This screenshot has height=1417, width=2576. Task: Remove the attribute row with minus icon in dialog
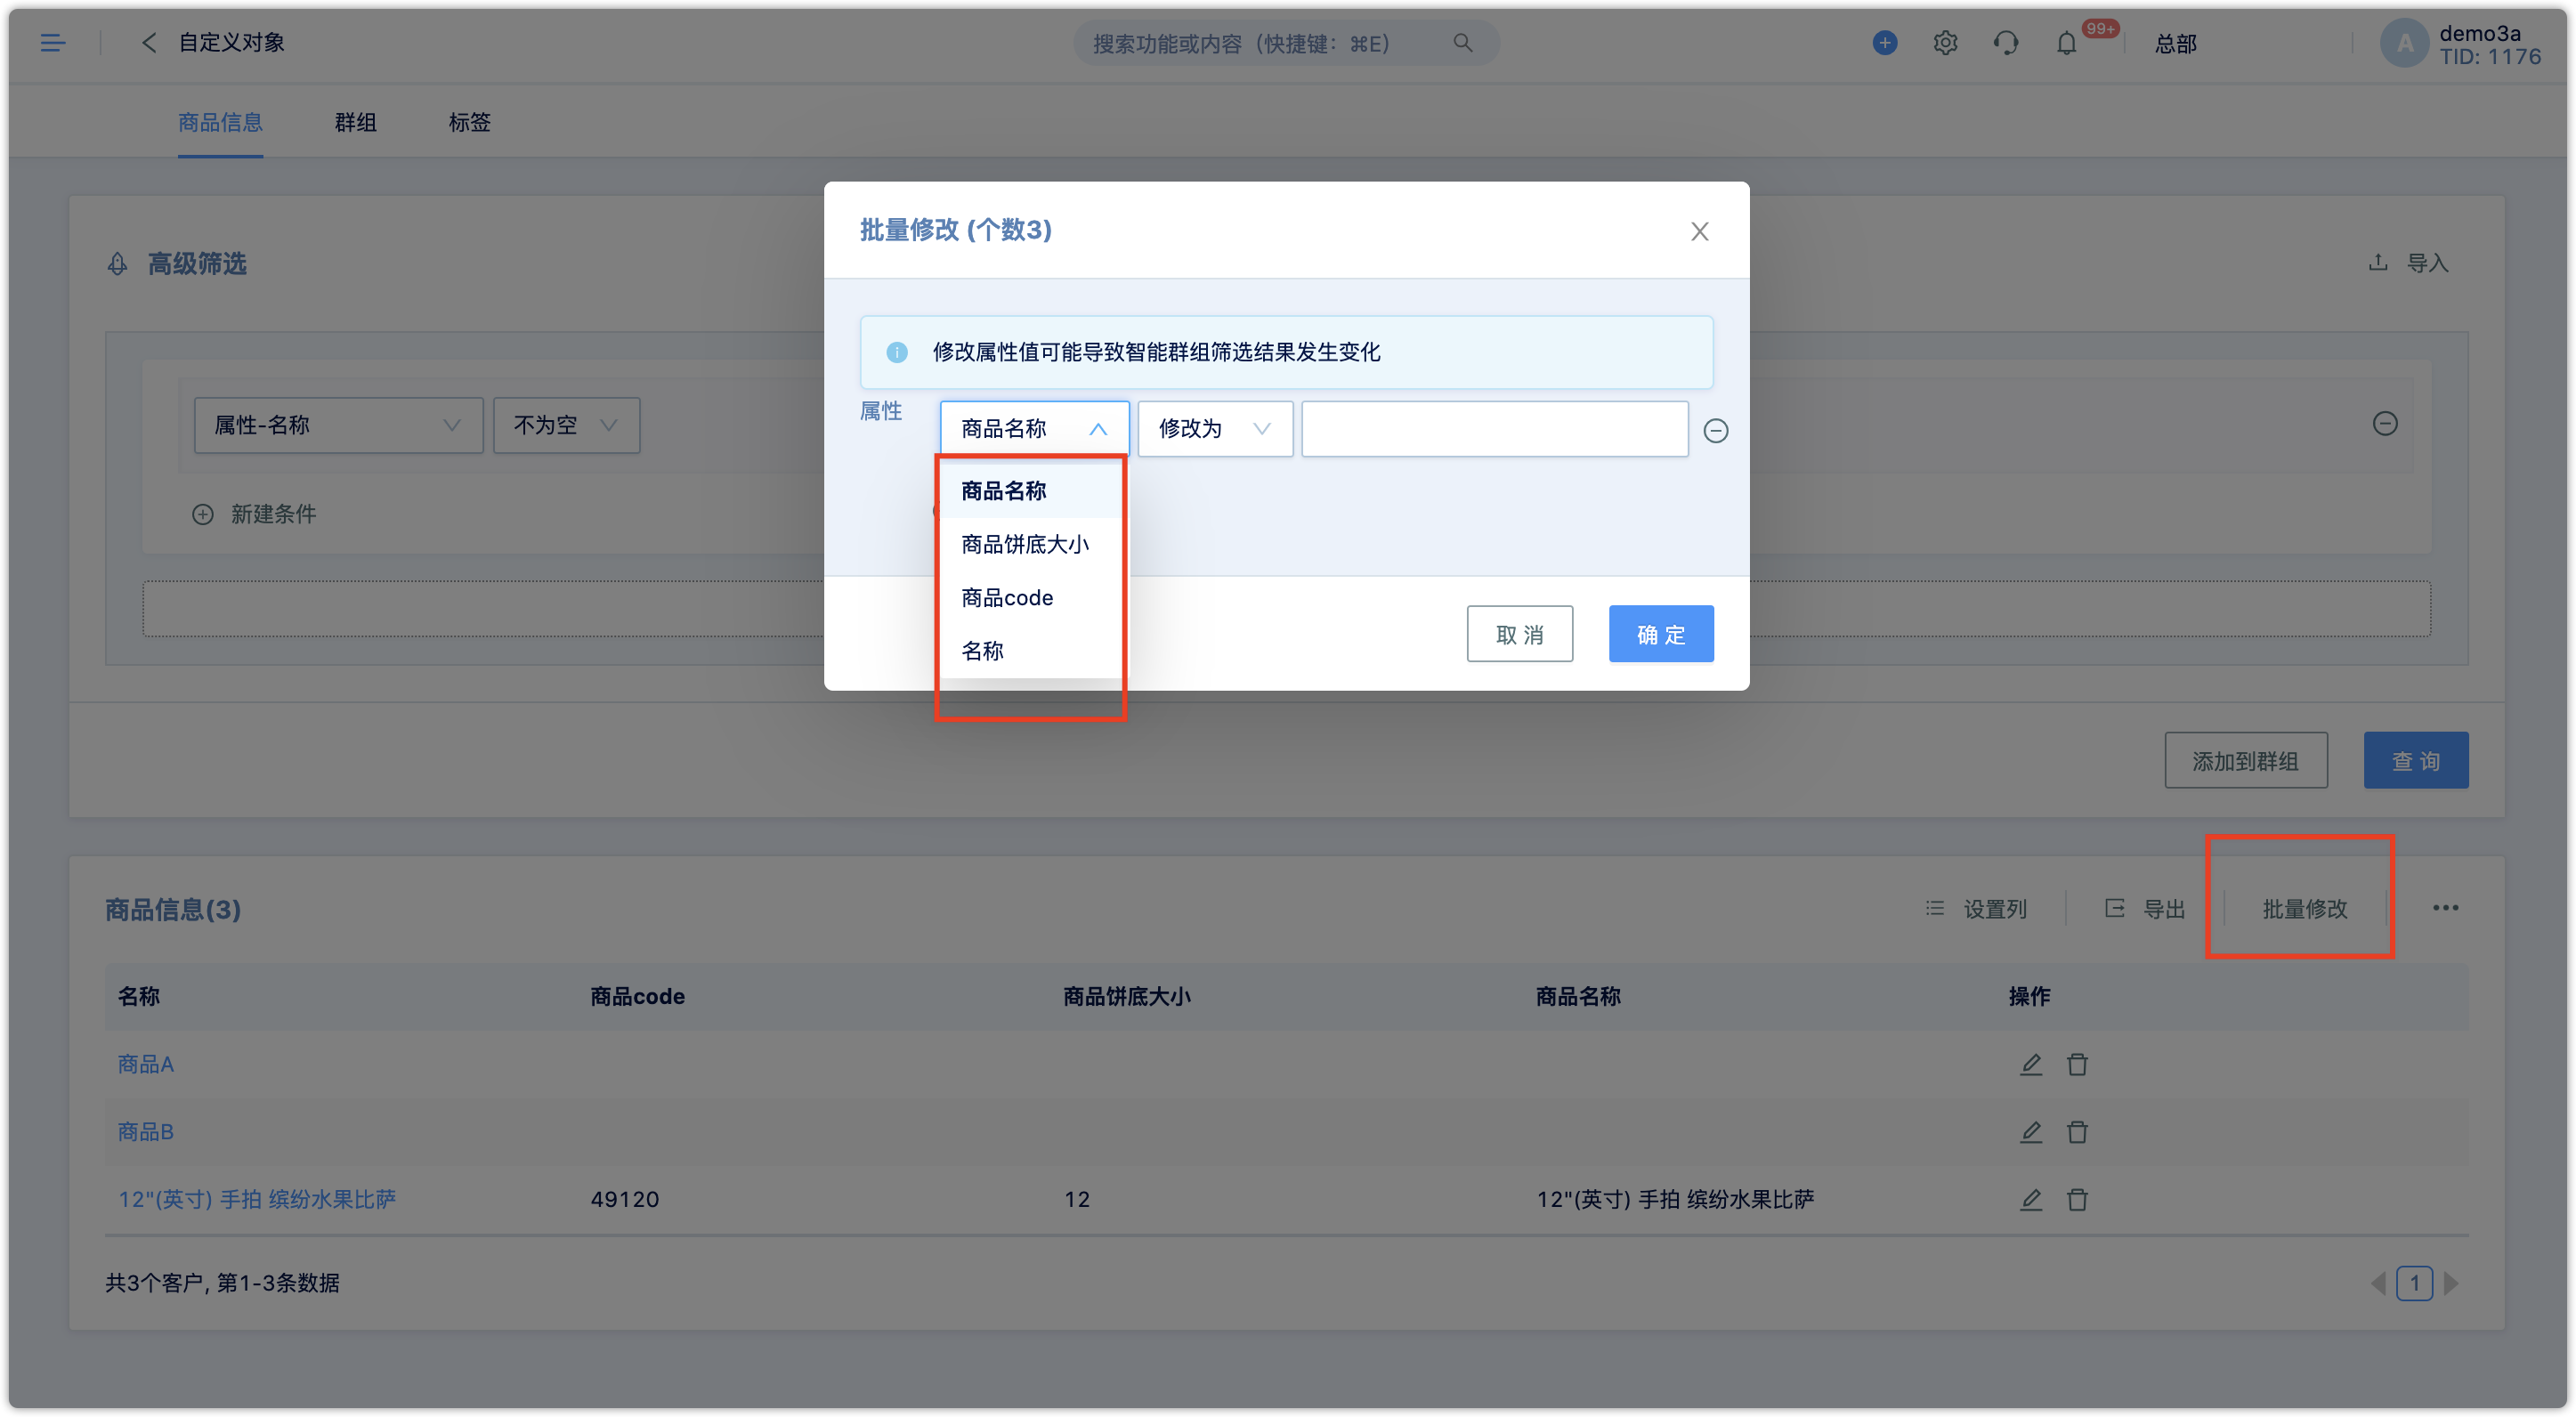click(1715, 431)
